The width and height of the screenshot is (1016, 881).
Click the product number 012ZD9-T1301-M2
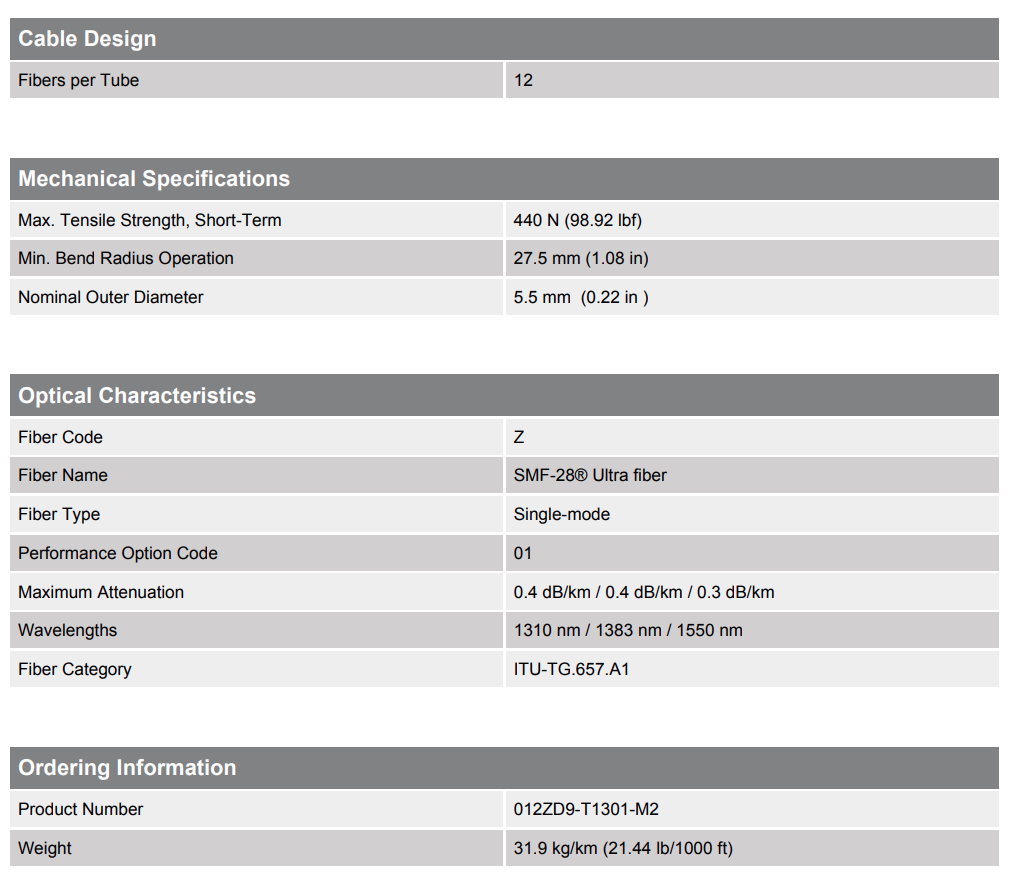tap(586, 809)
